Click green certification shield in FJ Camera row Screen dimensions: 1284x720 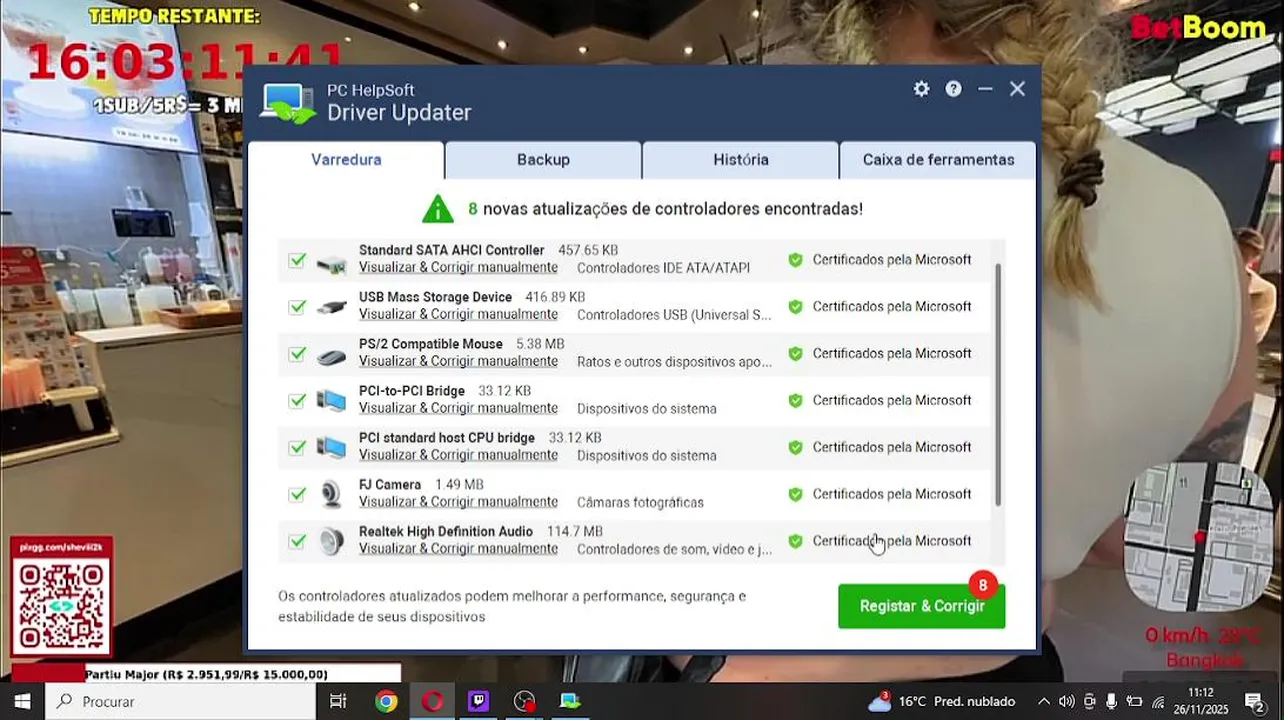(795, 494)
